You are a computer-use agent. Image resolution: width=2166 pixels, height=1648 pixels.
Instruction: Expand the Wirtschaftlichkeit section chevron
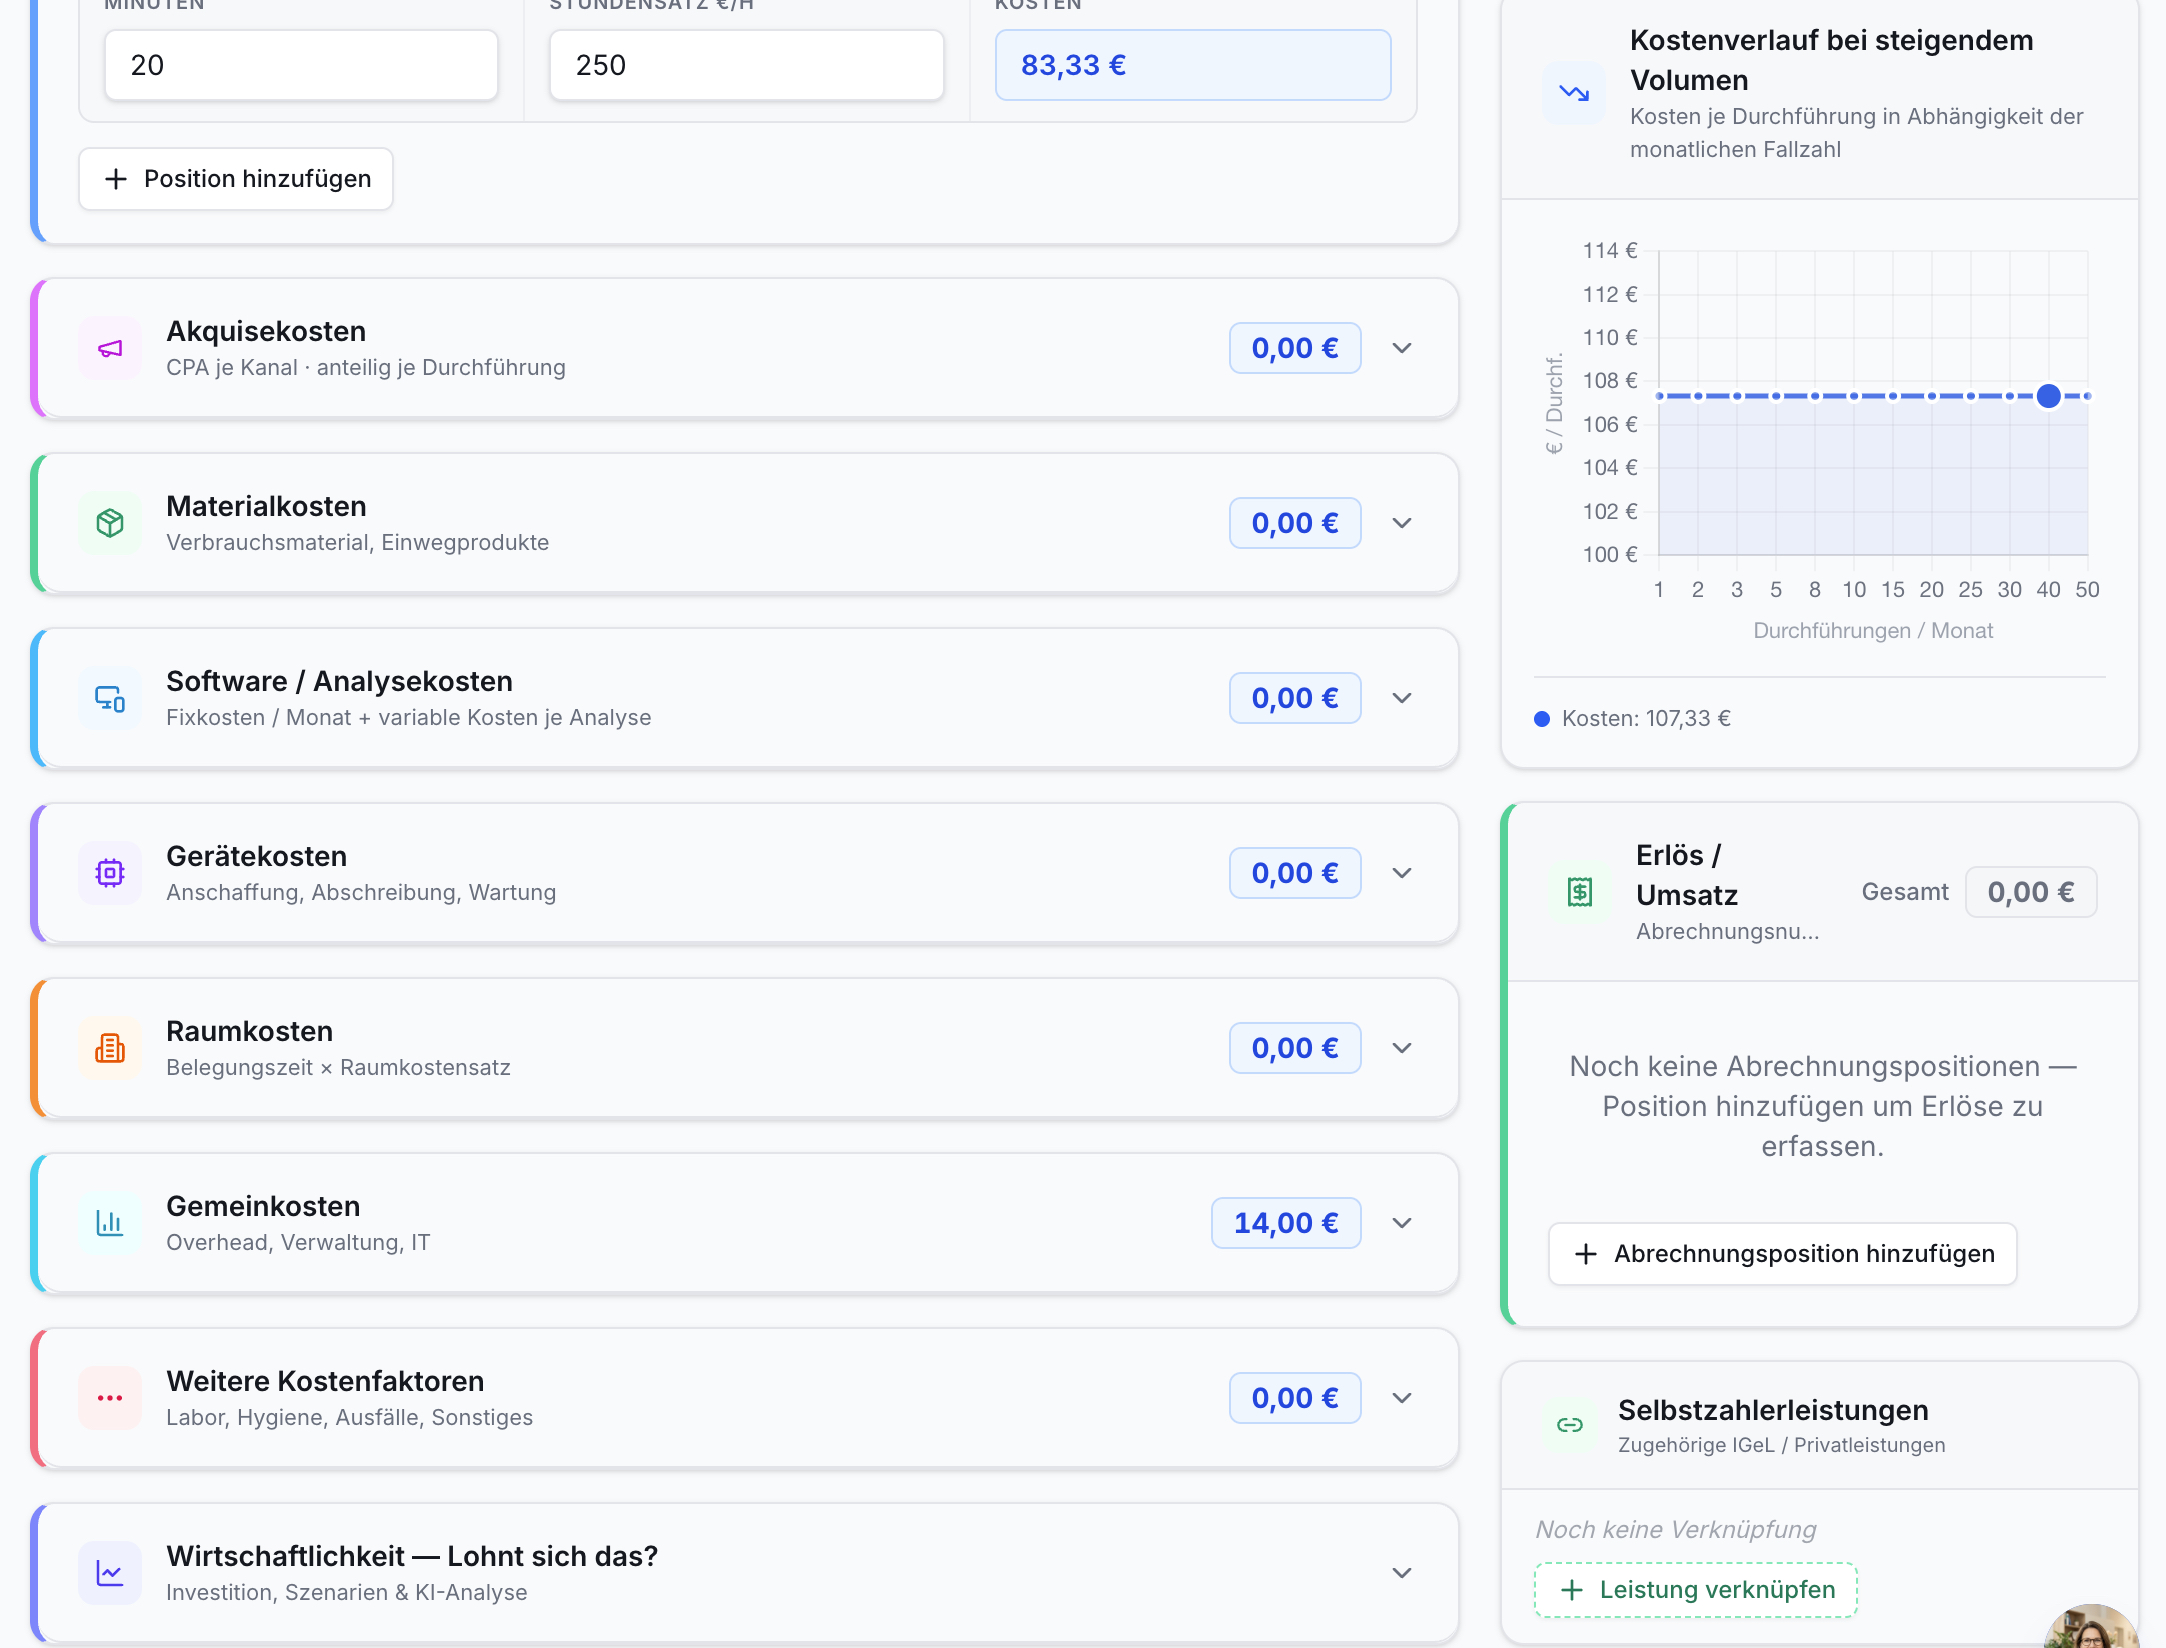[1402, 1573]
